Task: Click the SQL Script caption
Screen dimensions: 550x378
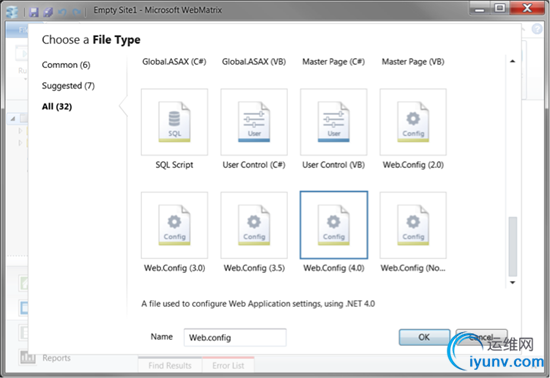Action: tap(174, 165)
